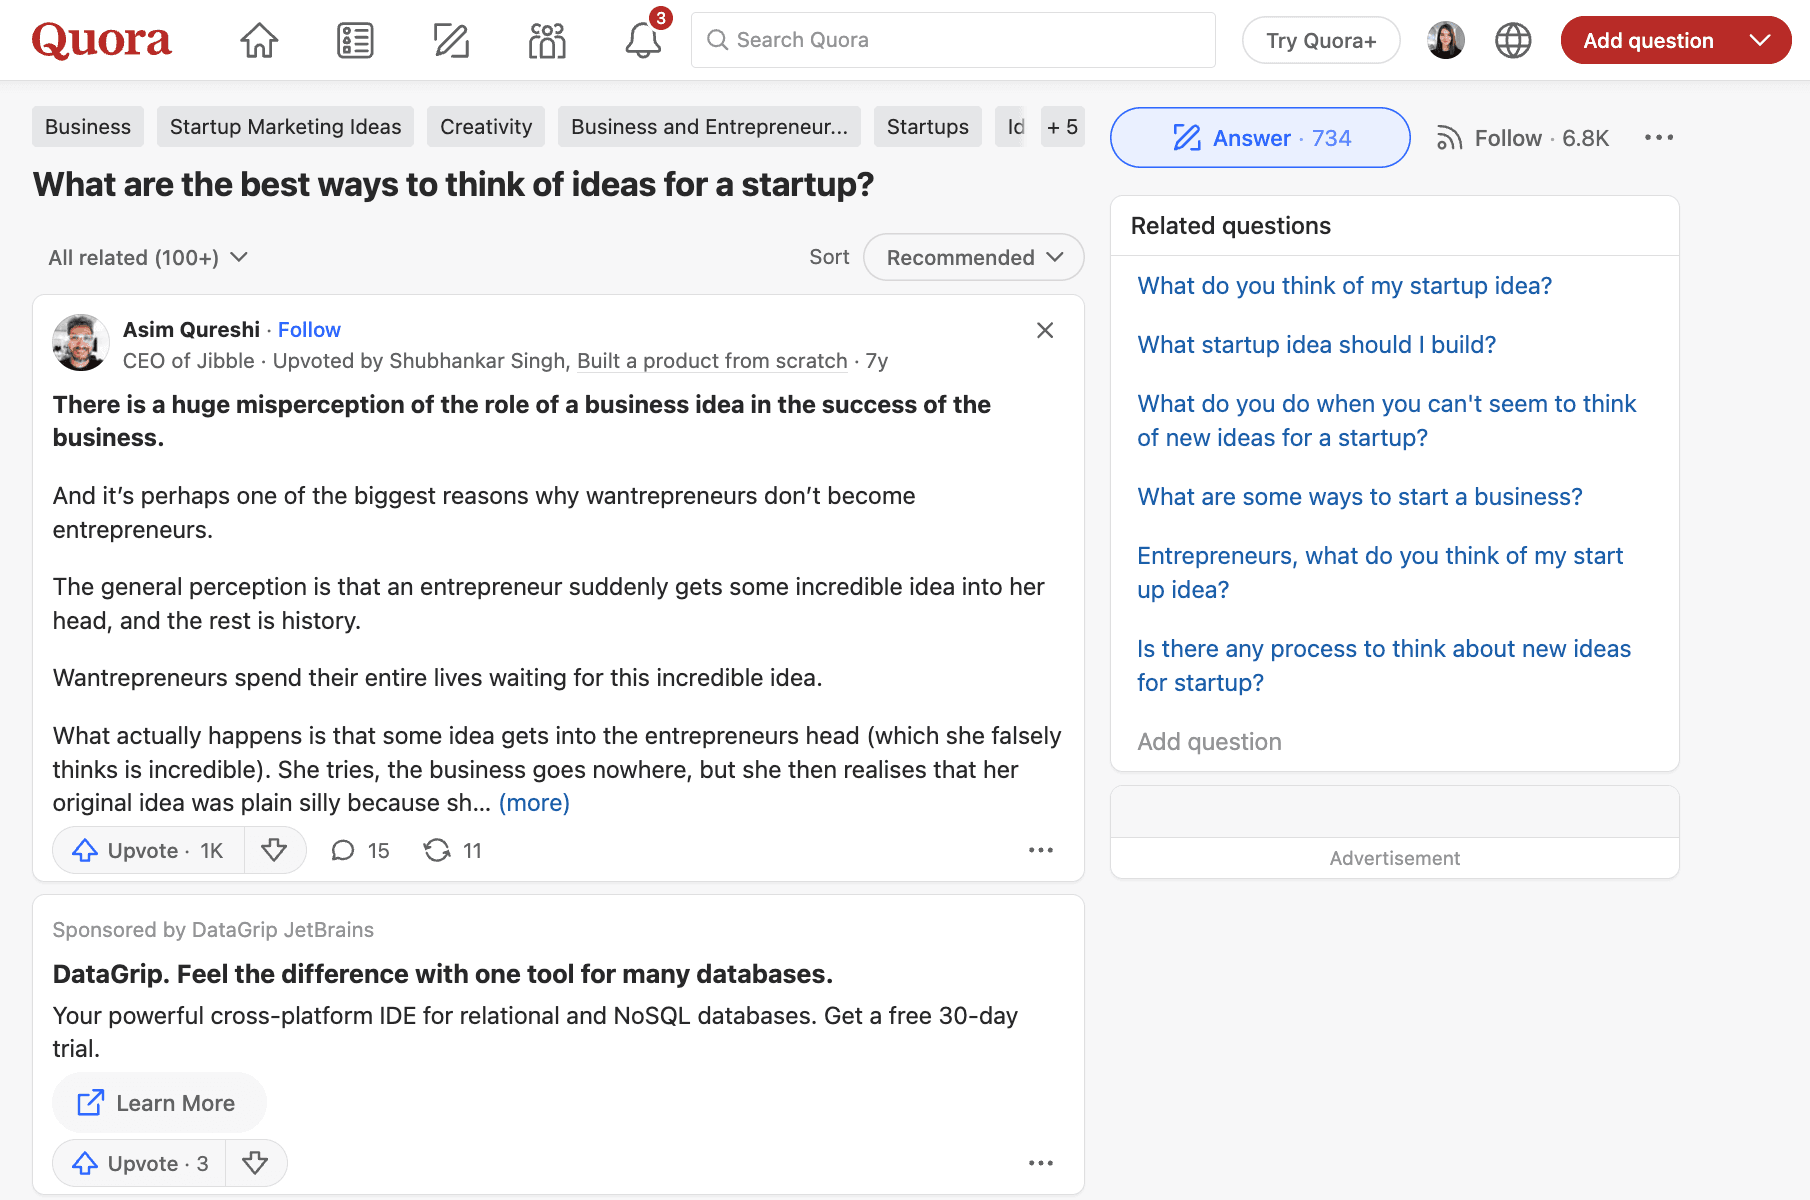1810x1200 pixels.
Task: Open the Recommended sort dropdown
Action: tap(973, 257)
